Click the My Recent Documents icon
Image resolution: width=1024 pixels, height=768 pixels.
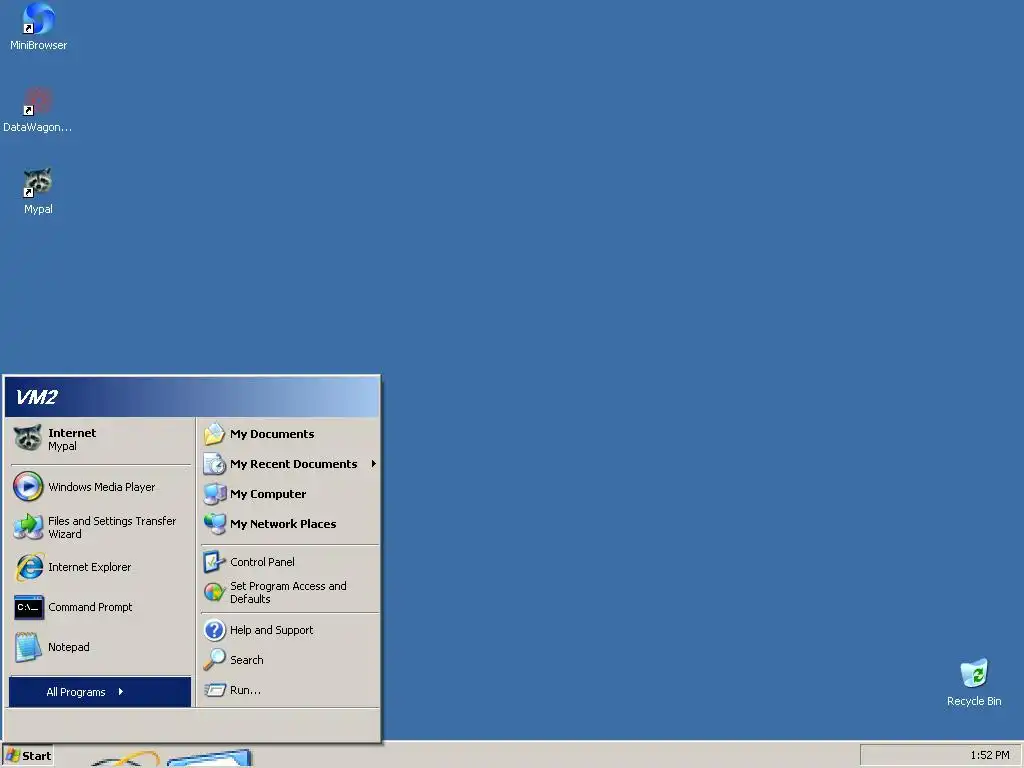214,464
